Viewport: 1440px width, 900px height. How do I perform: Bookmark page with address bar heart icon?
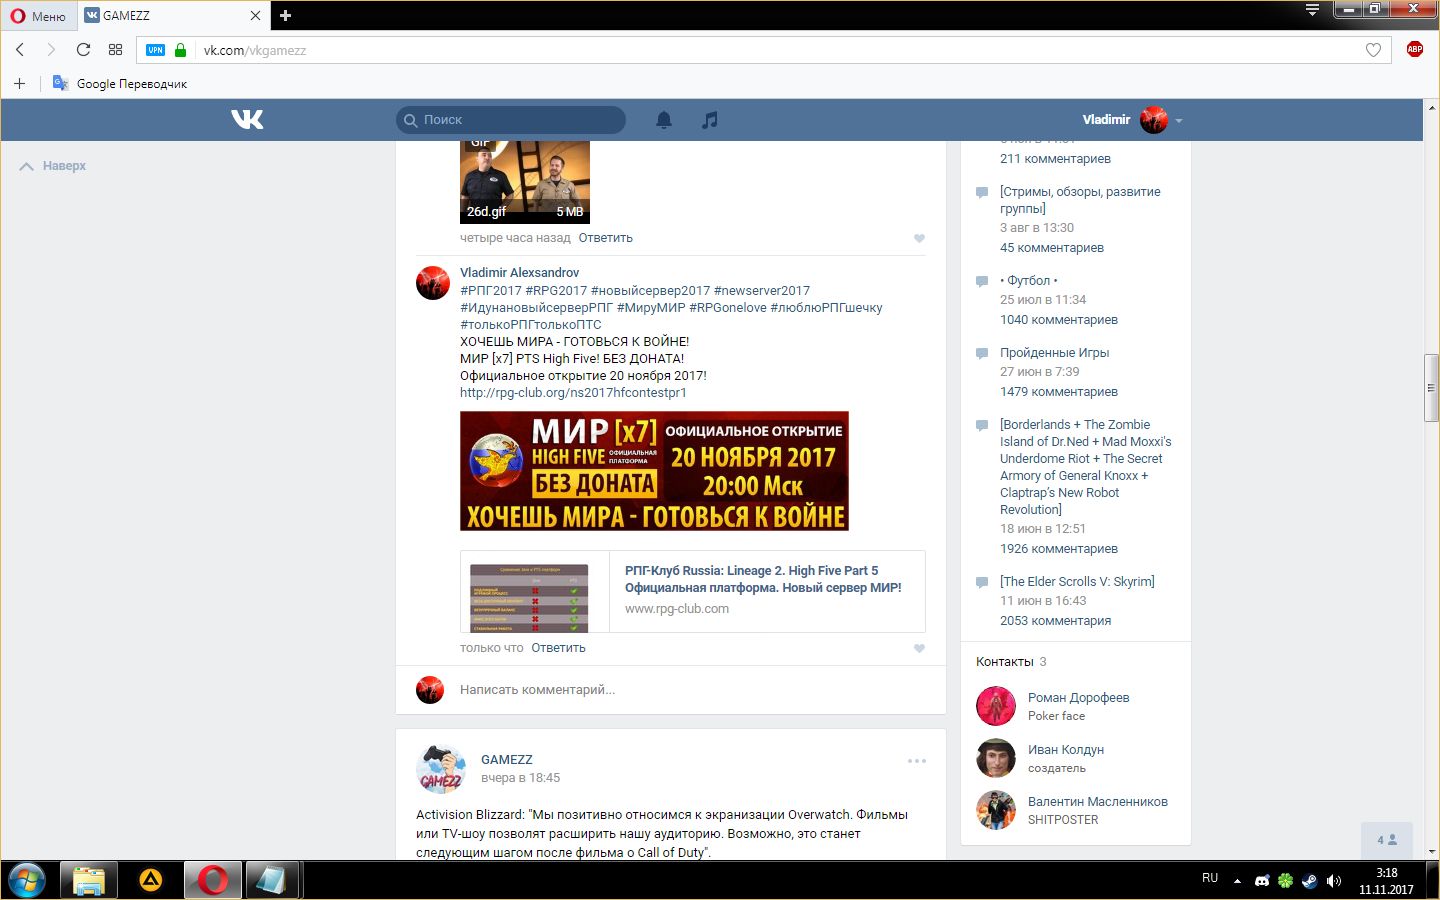coord(1373,50)
